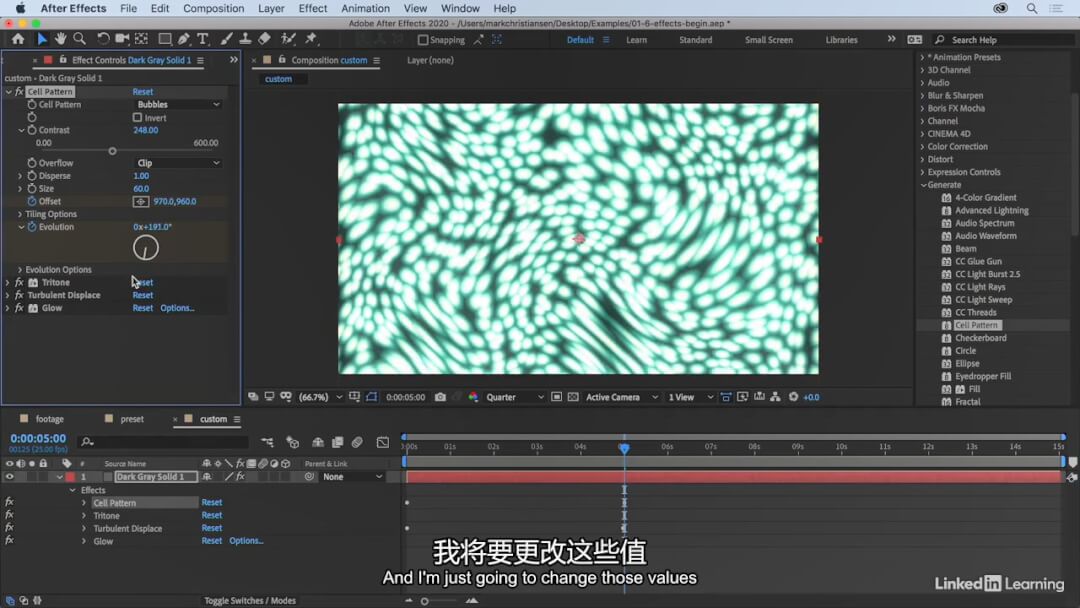Select the Zoom magnifier tool
The width and height of the screenshot is (1080, 608).
click(x=80, y=39)
